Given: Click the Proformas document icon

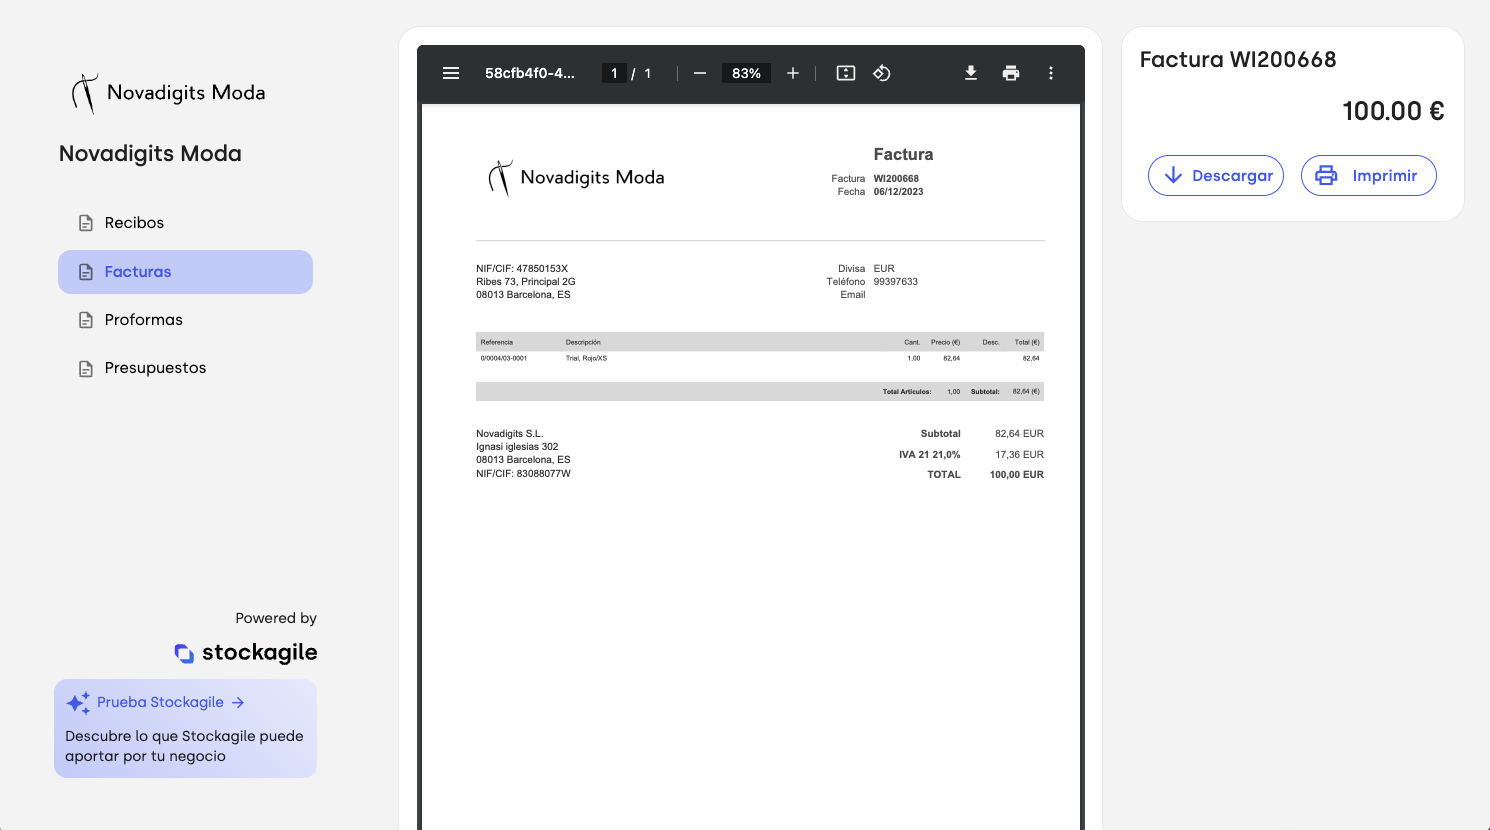Looking at the screenshot, I should (86, 320).
